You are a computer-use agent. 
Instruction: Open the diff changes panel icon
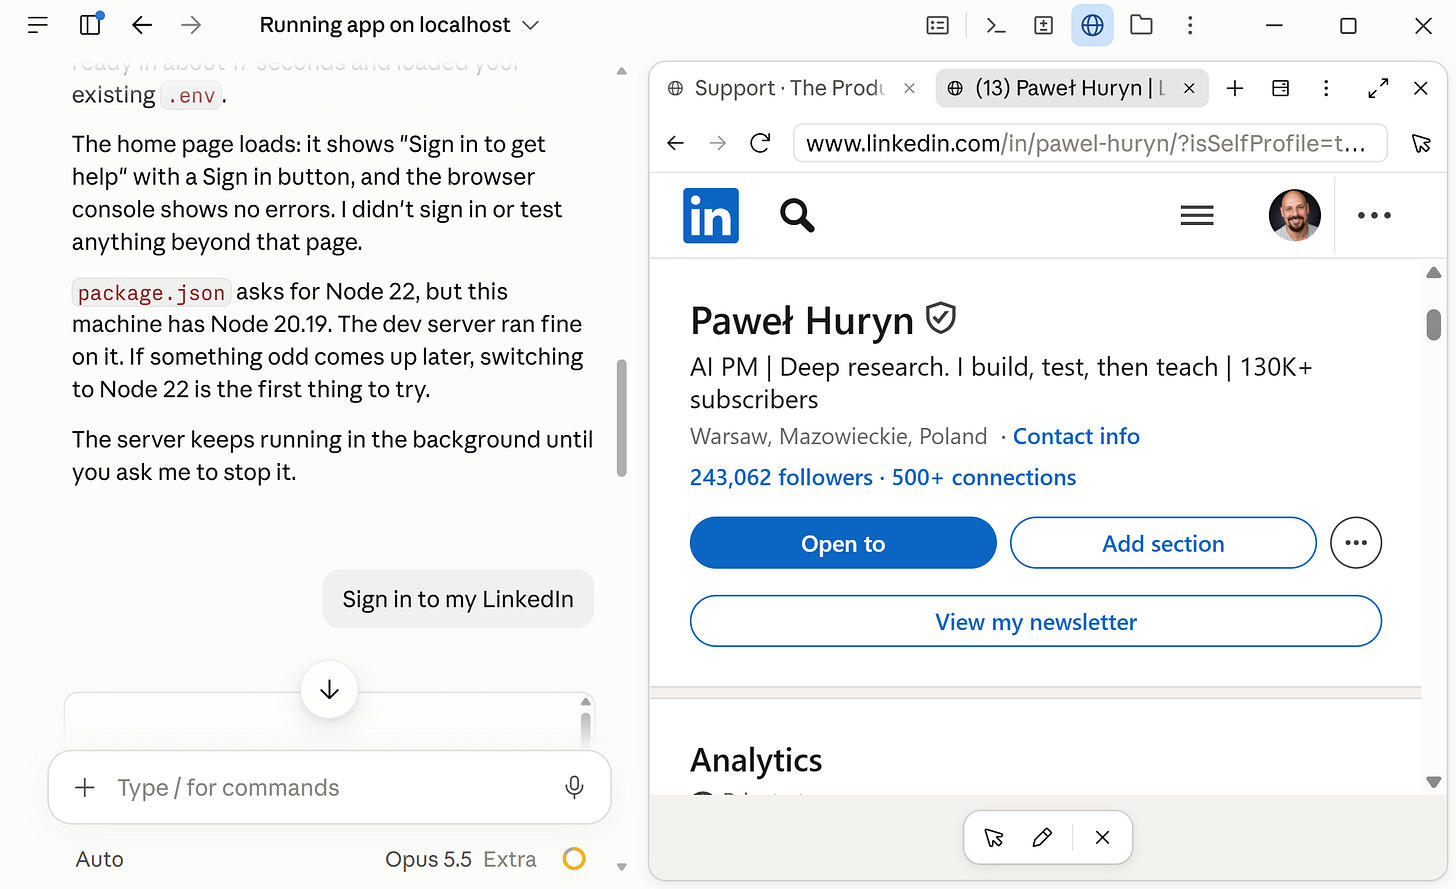pos(1043,25)
